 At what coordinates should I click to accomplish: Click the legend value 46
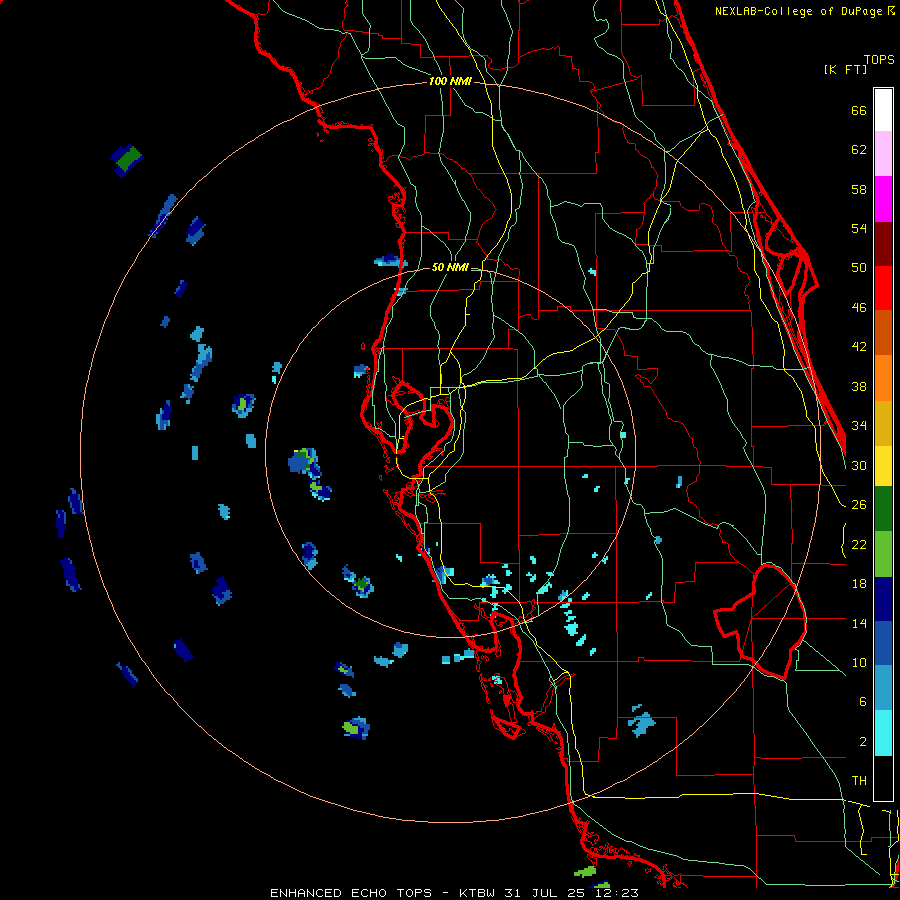859,308
